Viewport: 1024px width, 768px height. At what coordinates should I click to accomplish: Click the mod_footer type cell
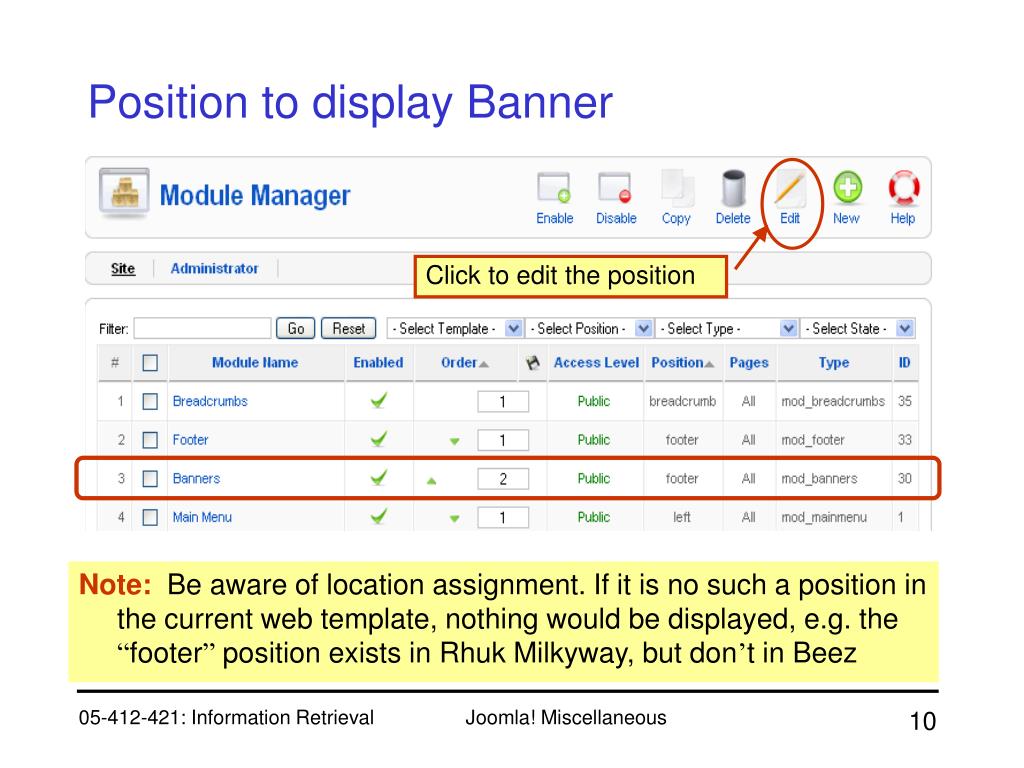point(812,440)
